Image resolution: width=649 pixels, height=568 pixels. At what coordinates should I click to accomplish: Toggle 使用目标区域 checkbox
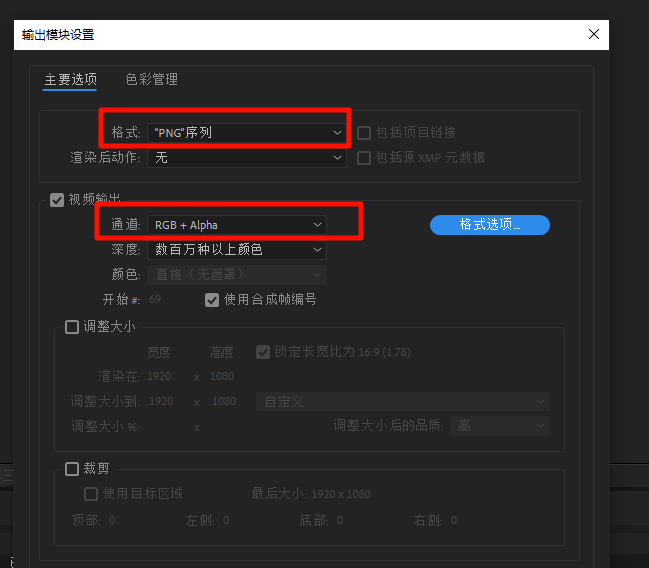pyautogui.click(x=91, y=494)
